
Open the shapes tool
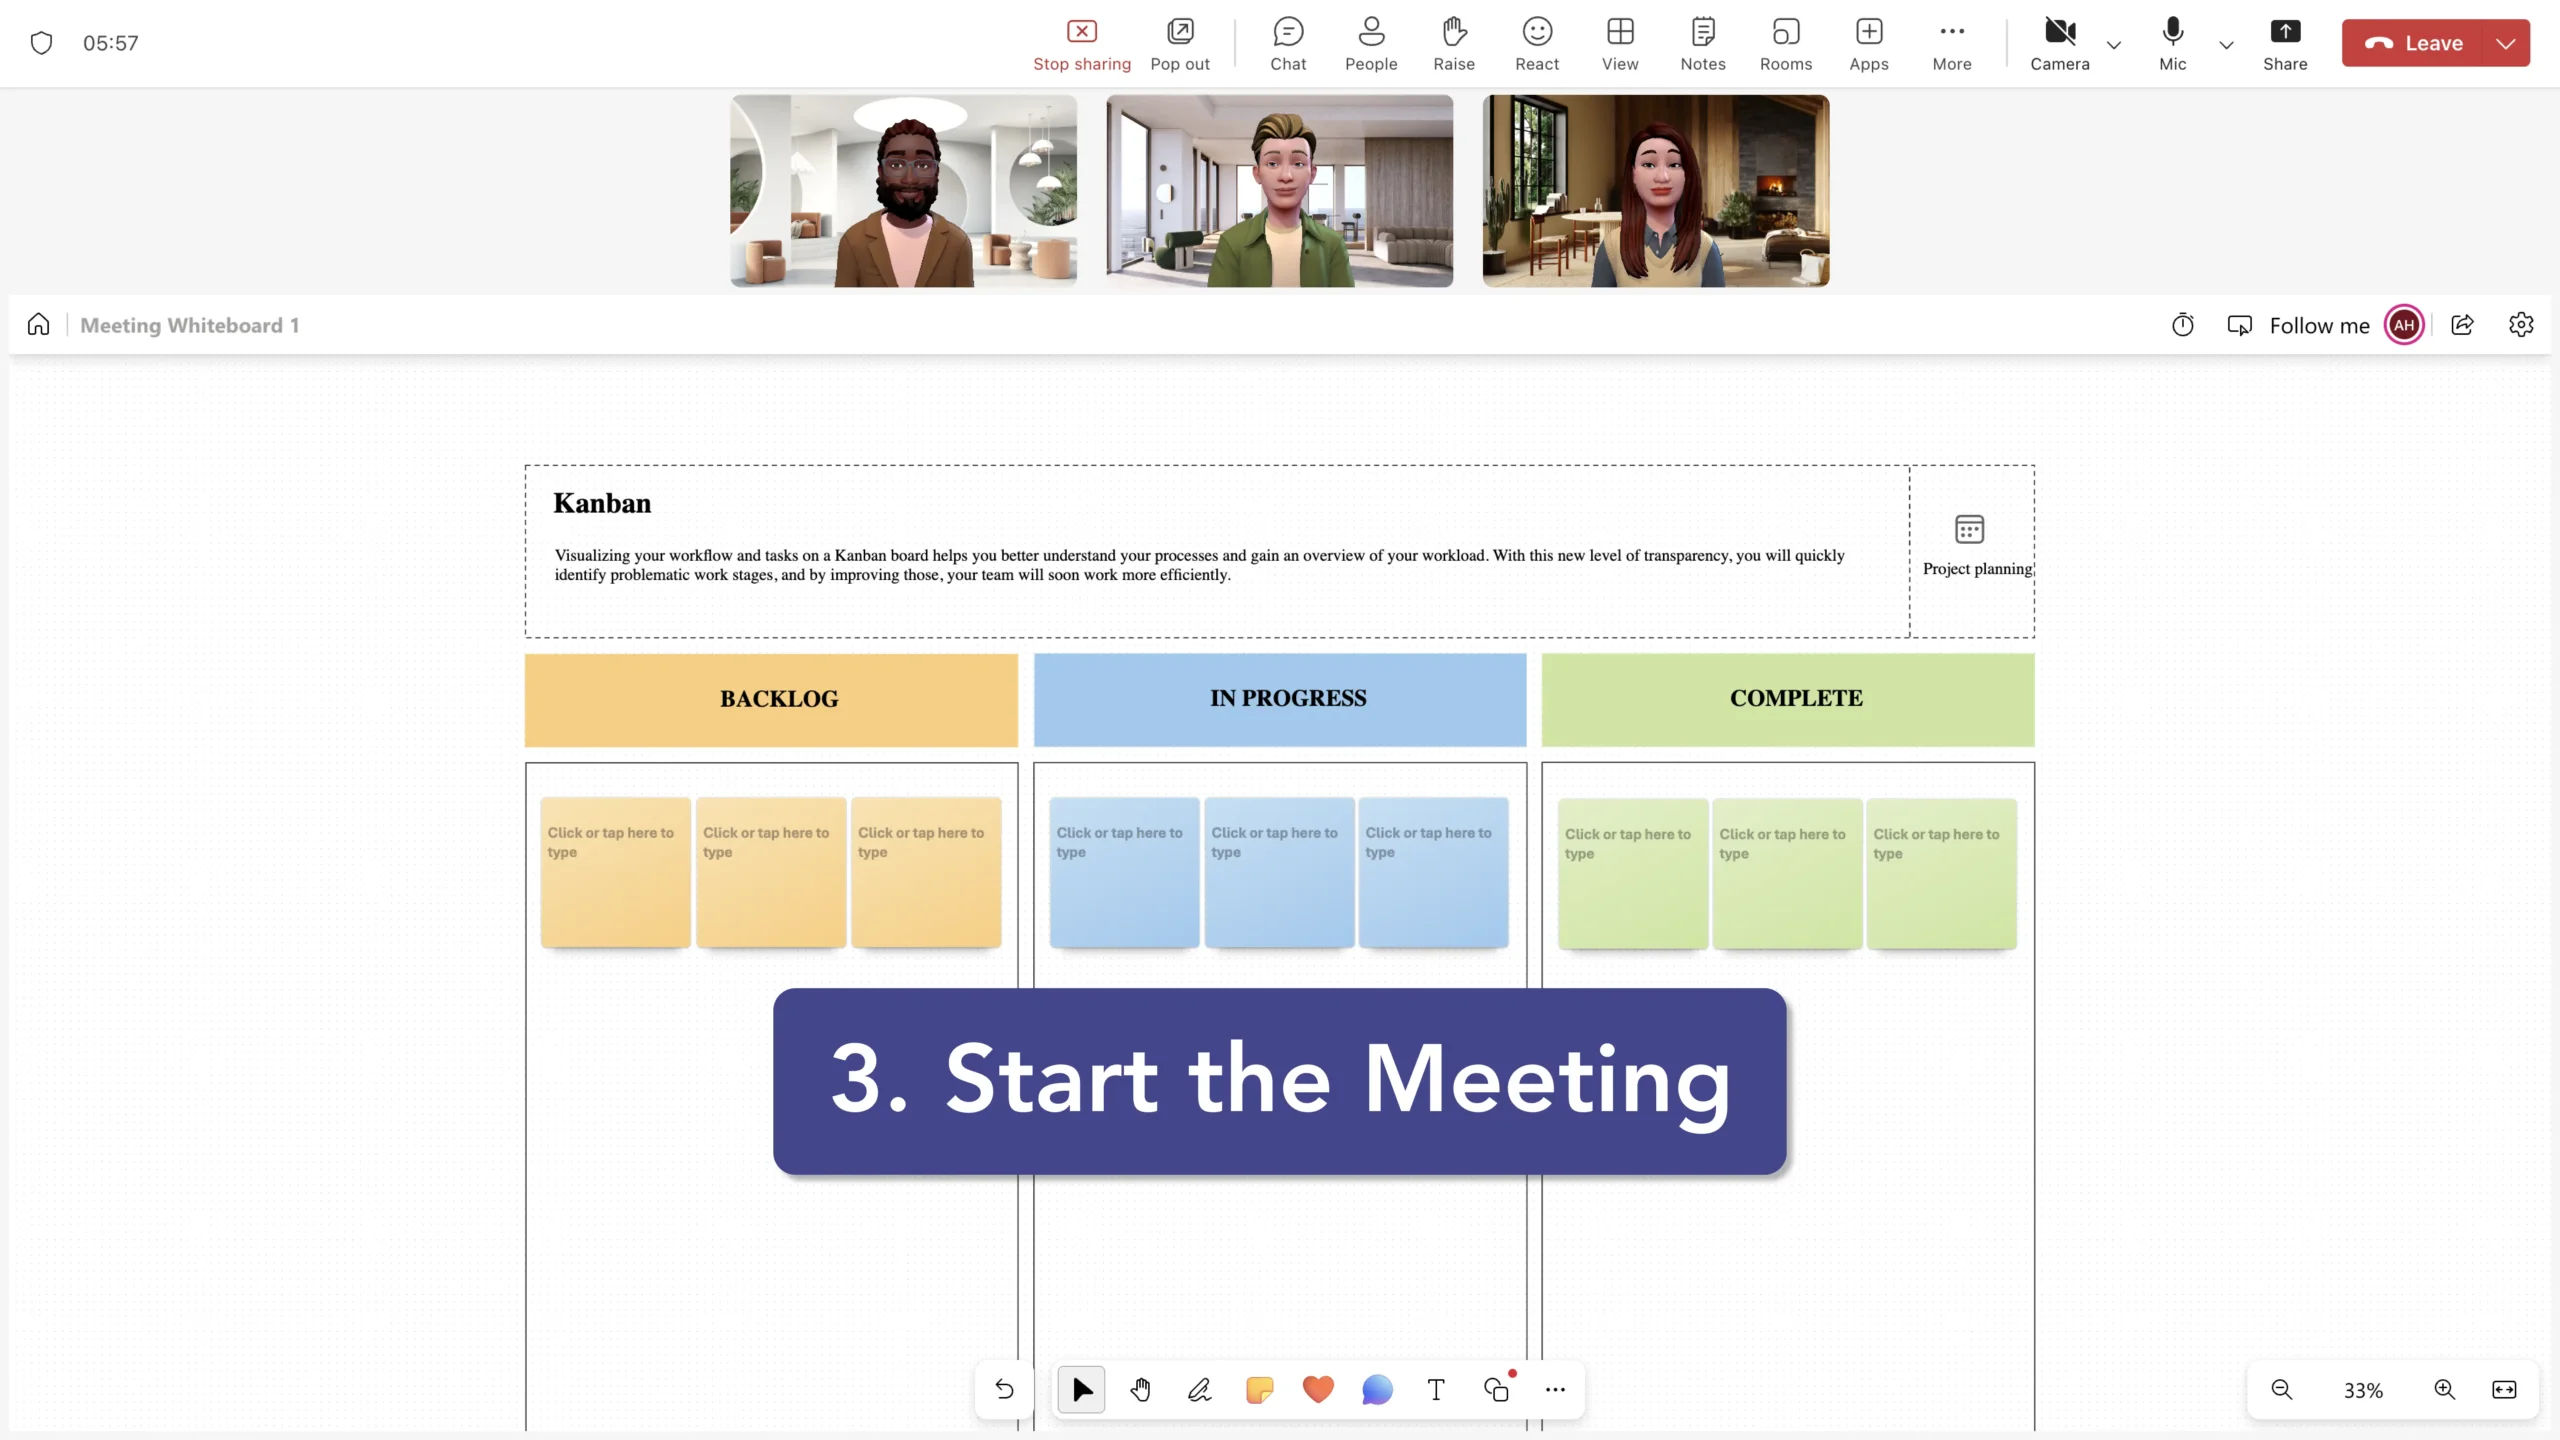coord(1497,1389)
